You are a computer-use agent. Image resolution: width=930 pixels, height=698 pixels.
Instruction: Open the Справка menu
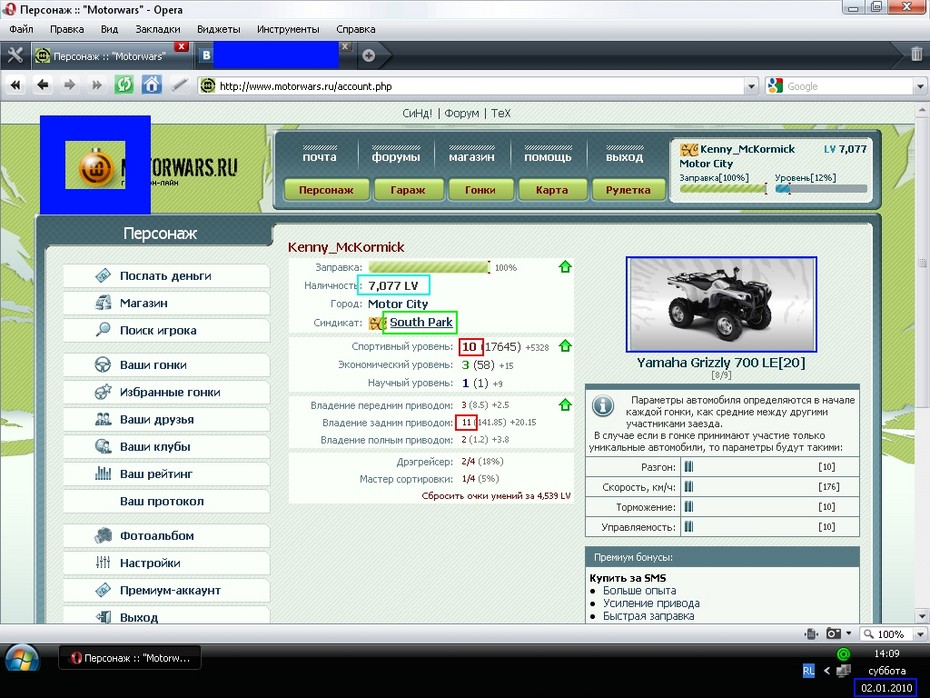(356, 29)
